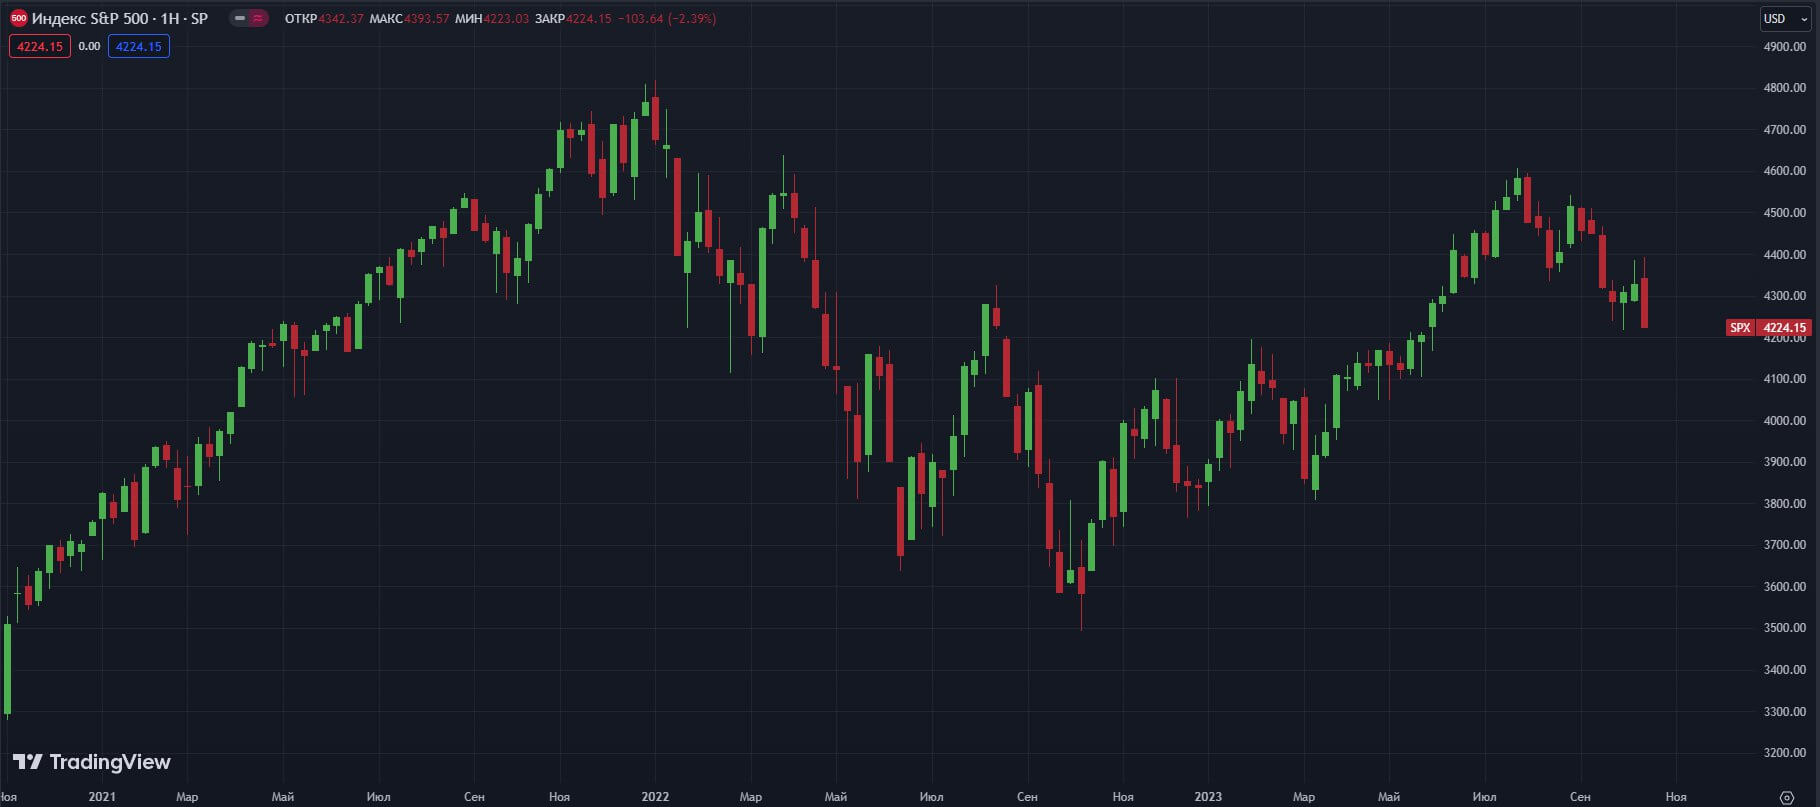Image resolution: width=1820 pixels, height=807 pixels.
Task: Click the pink approx-equal icon in the pill
Action: [258, 18]
